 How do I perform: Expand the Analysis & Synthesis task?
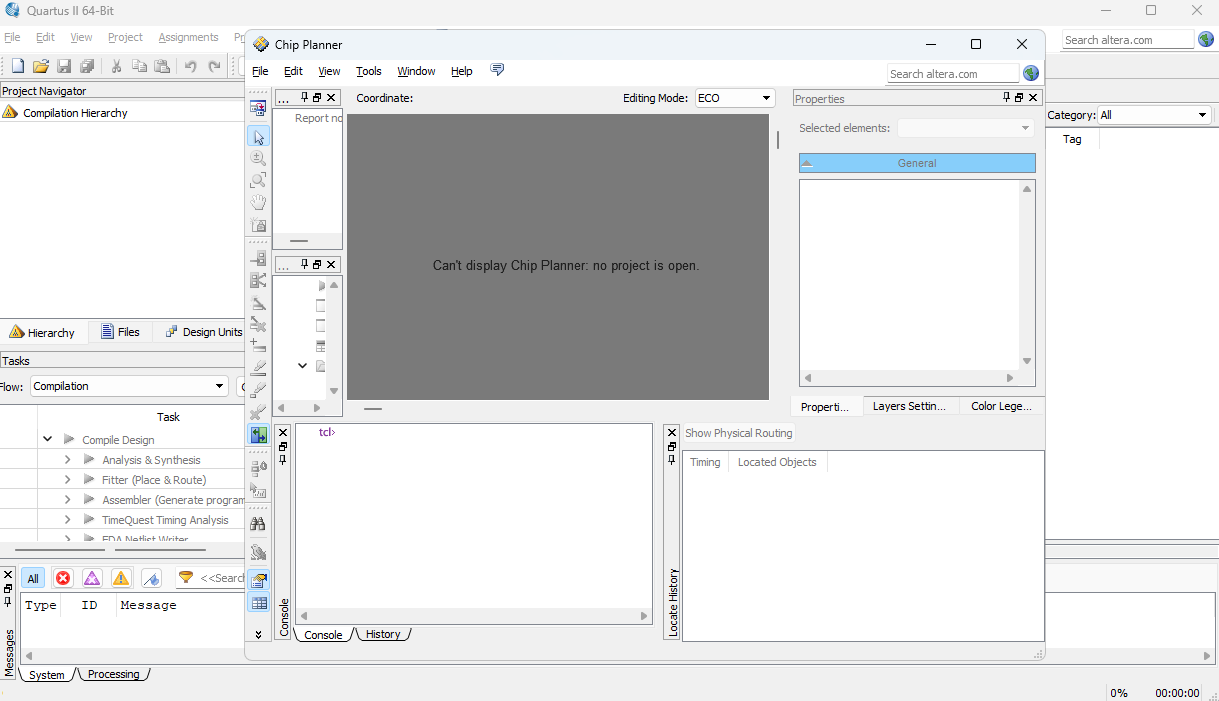point(67,460)
